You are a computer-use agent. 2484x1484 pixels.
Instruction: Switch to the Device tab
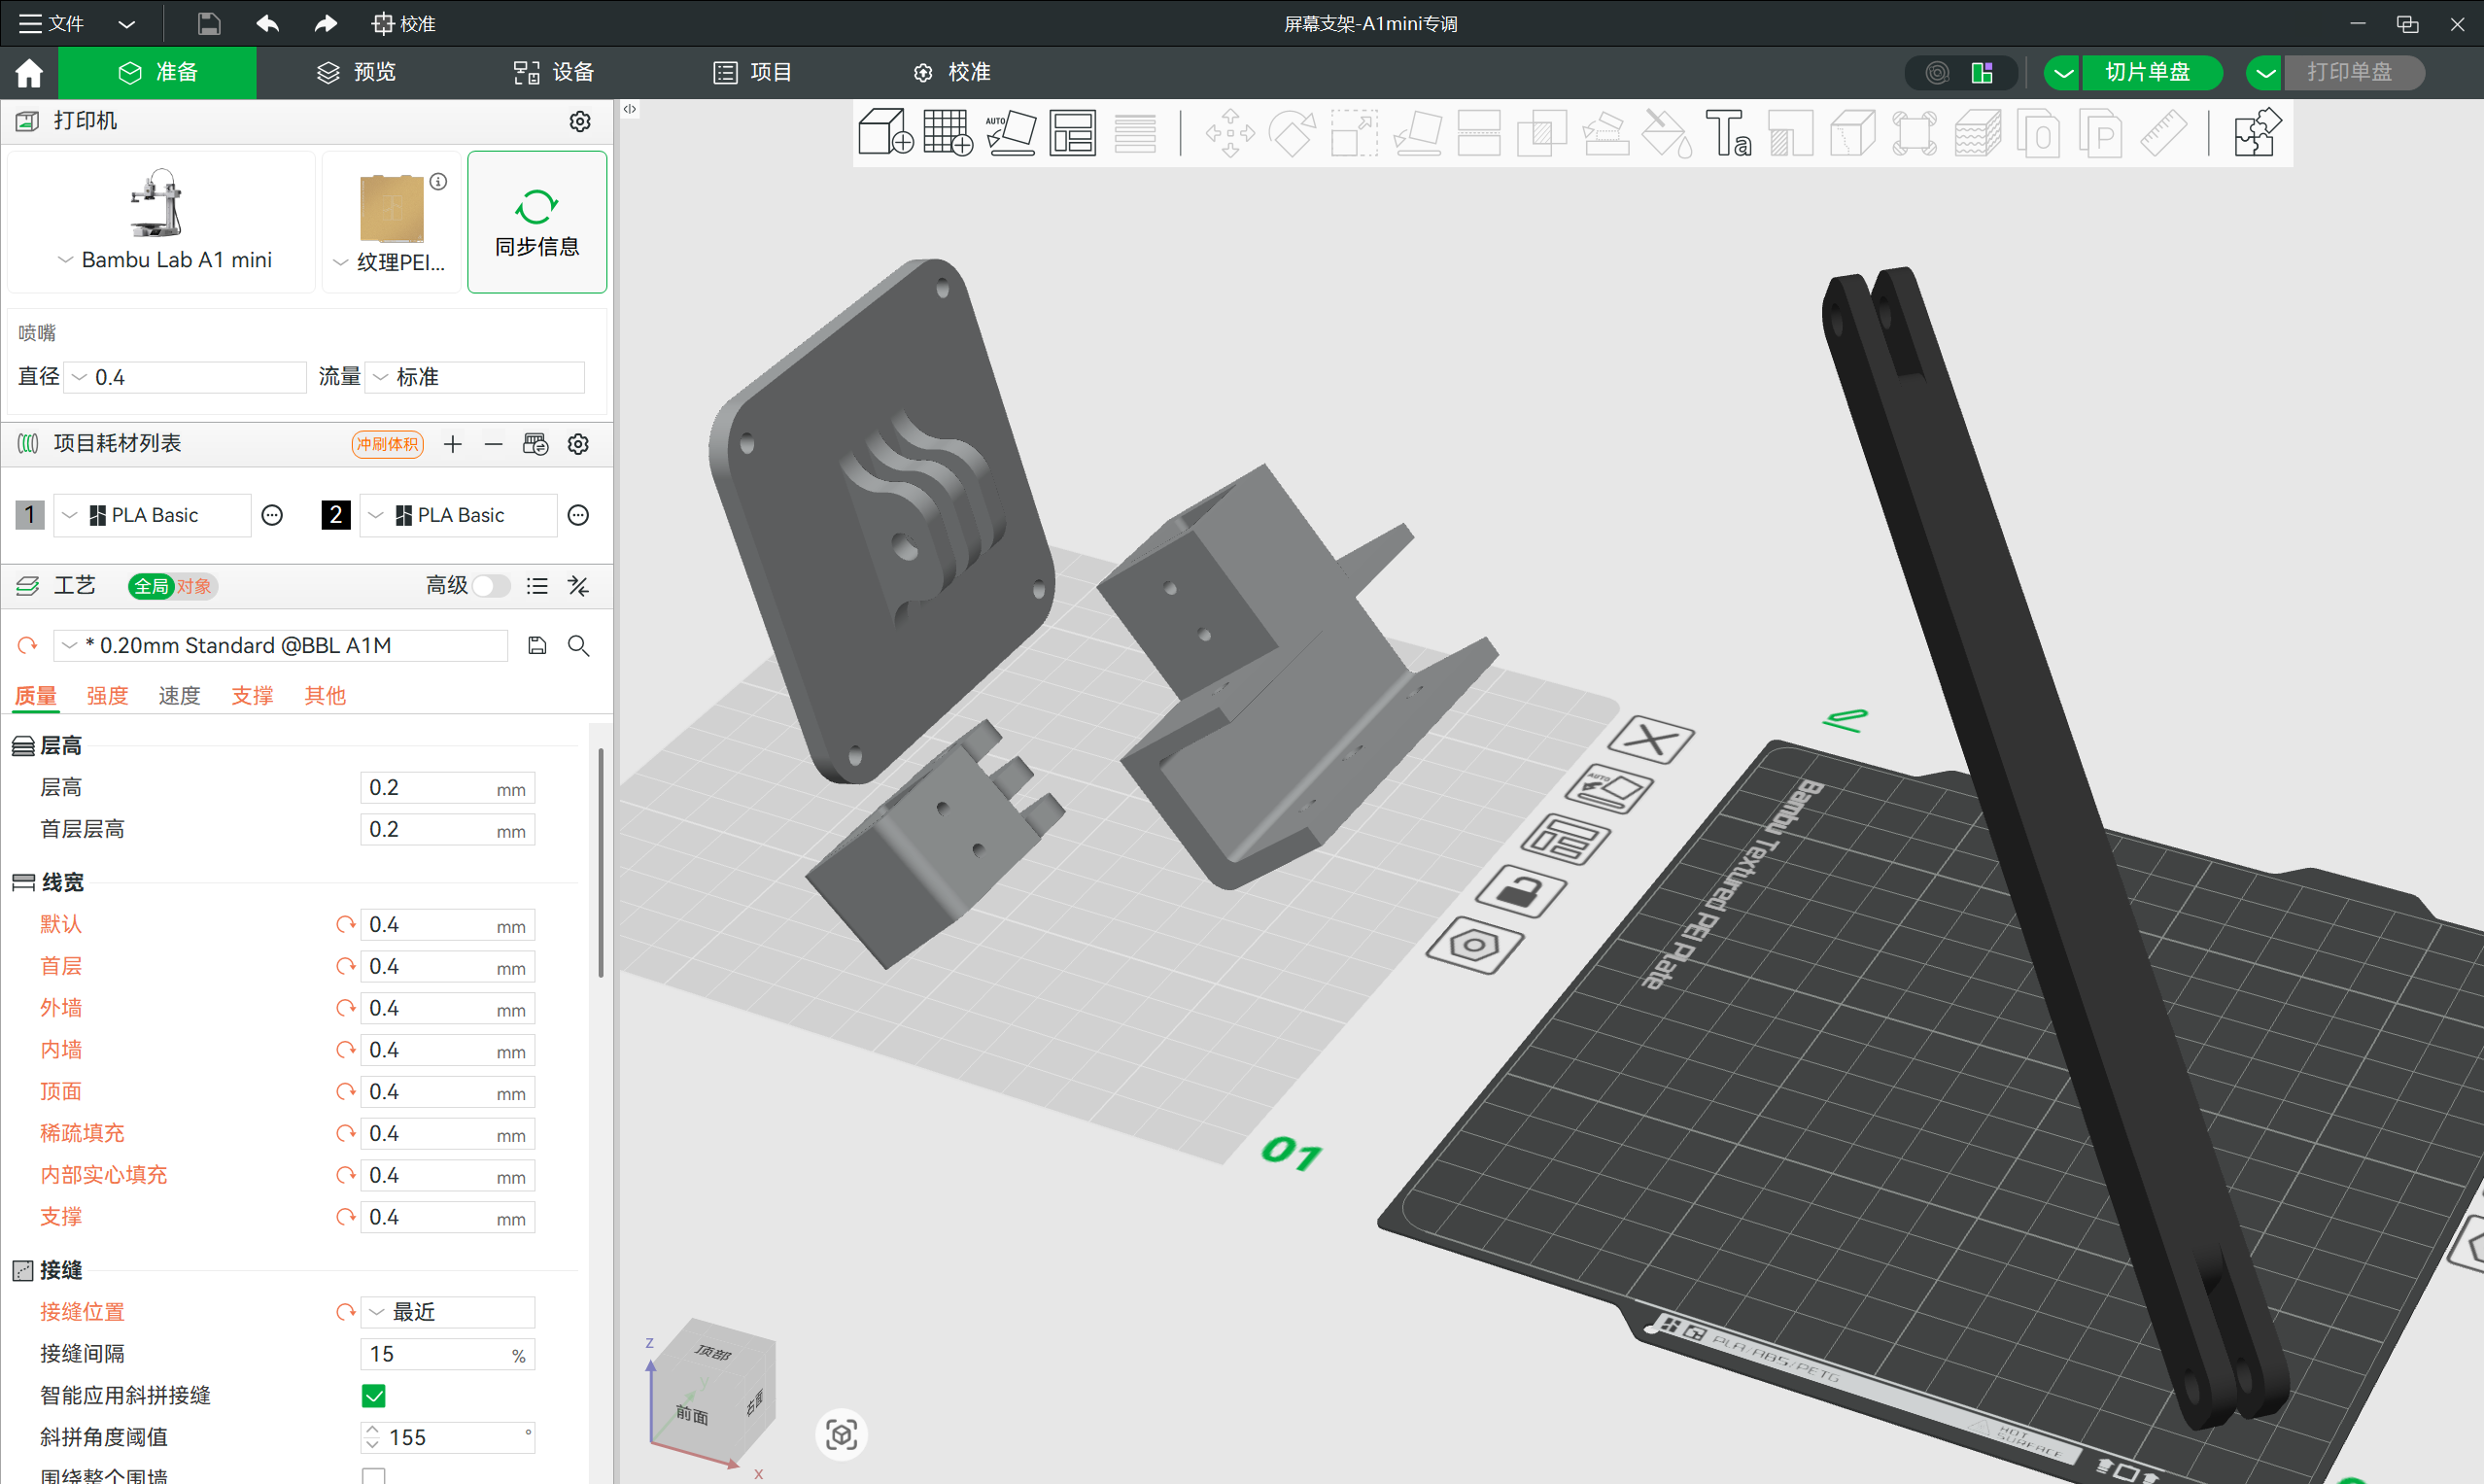554,72
